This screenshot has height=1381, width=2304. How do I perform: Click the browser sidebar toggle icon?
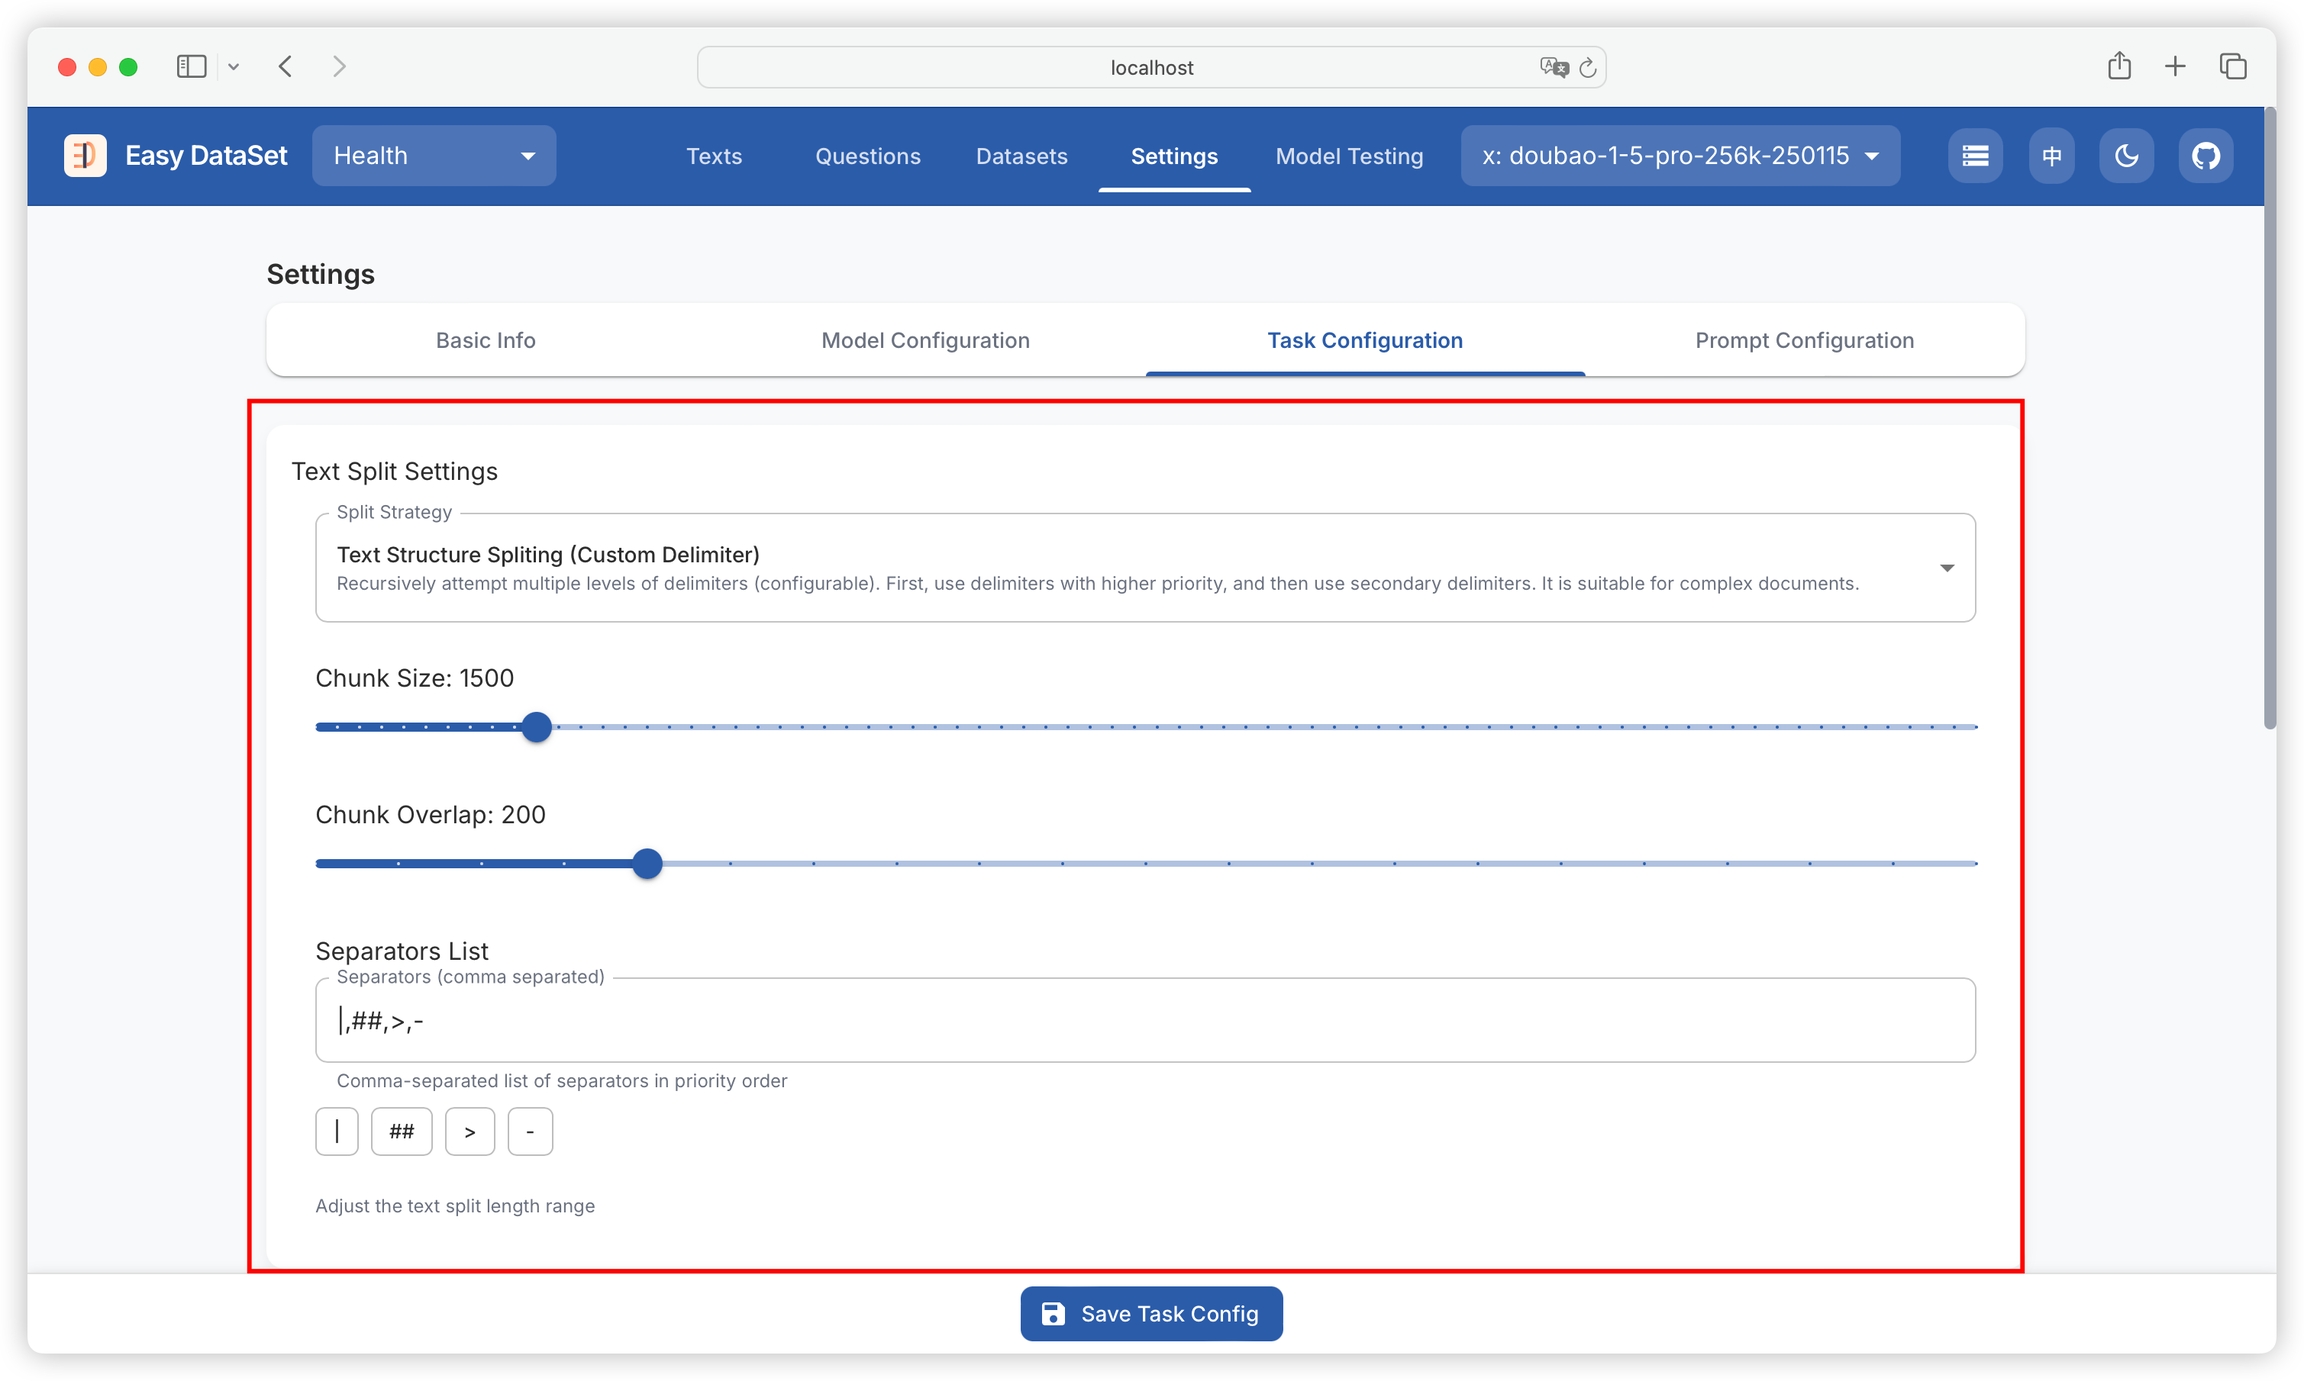coord(191,67)
